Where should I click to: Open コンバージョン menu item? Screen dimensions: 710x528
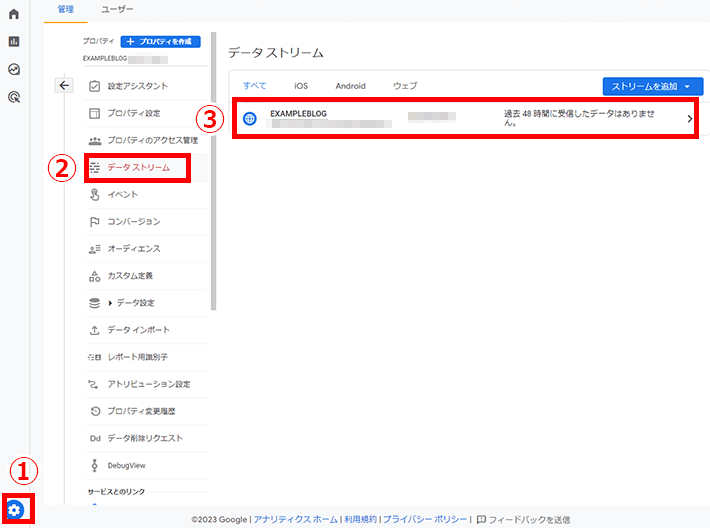(146, 222)
